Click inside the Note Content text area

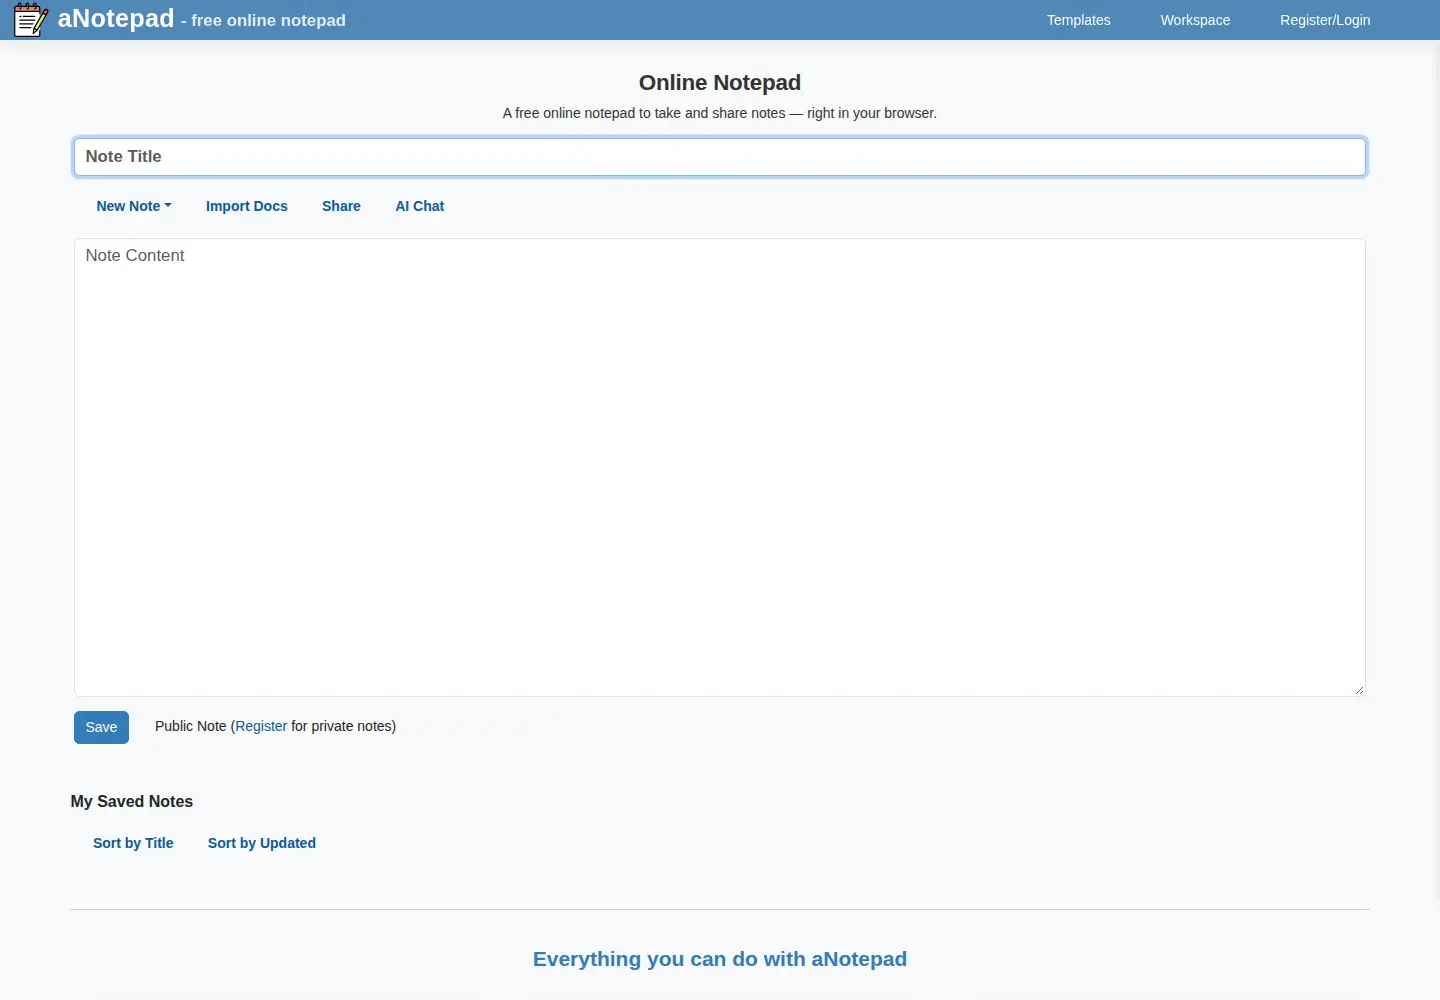(720, 467)
